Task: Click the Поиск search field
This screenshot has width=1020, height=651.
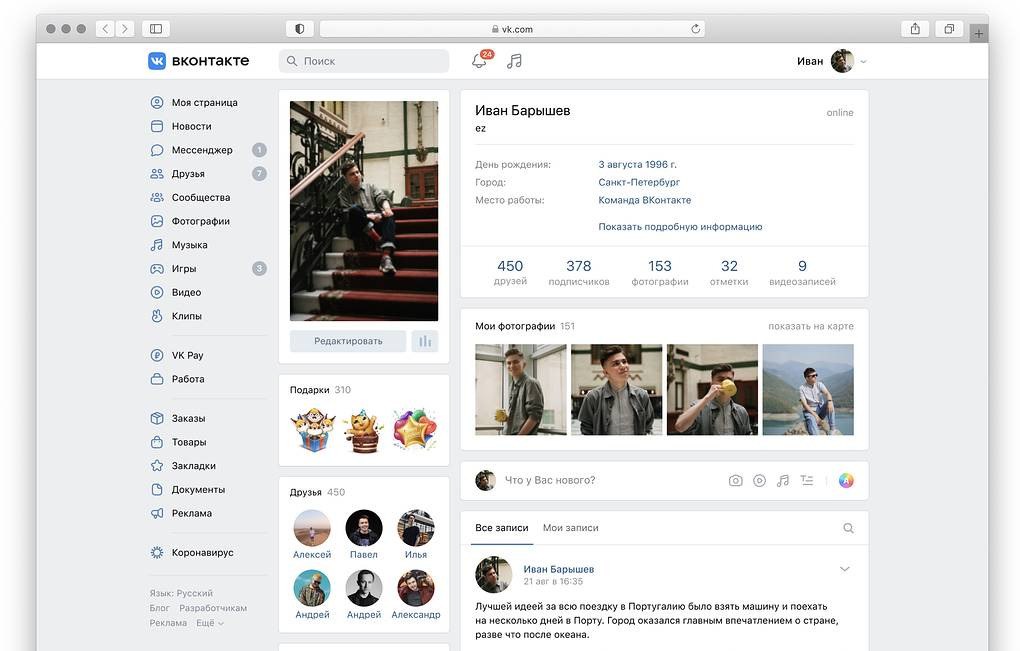Action: (364, 61)
